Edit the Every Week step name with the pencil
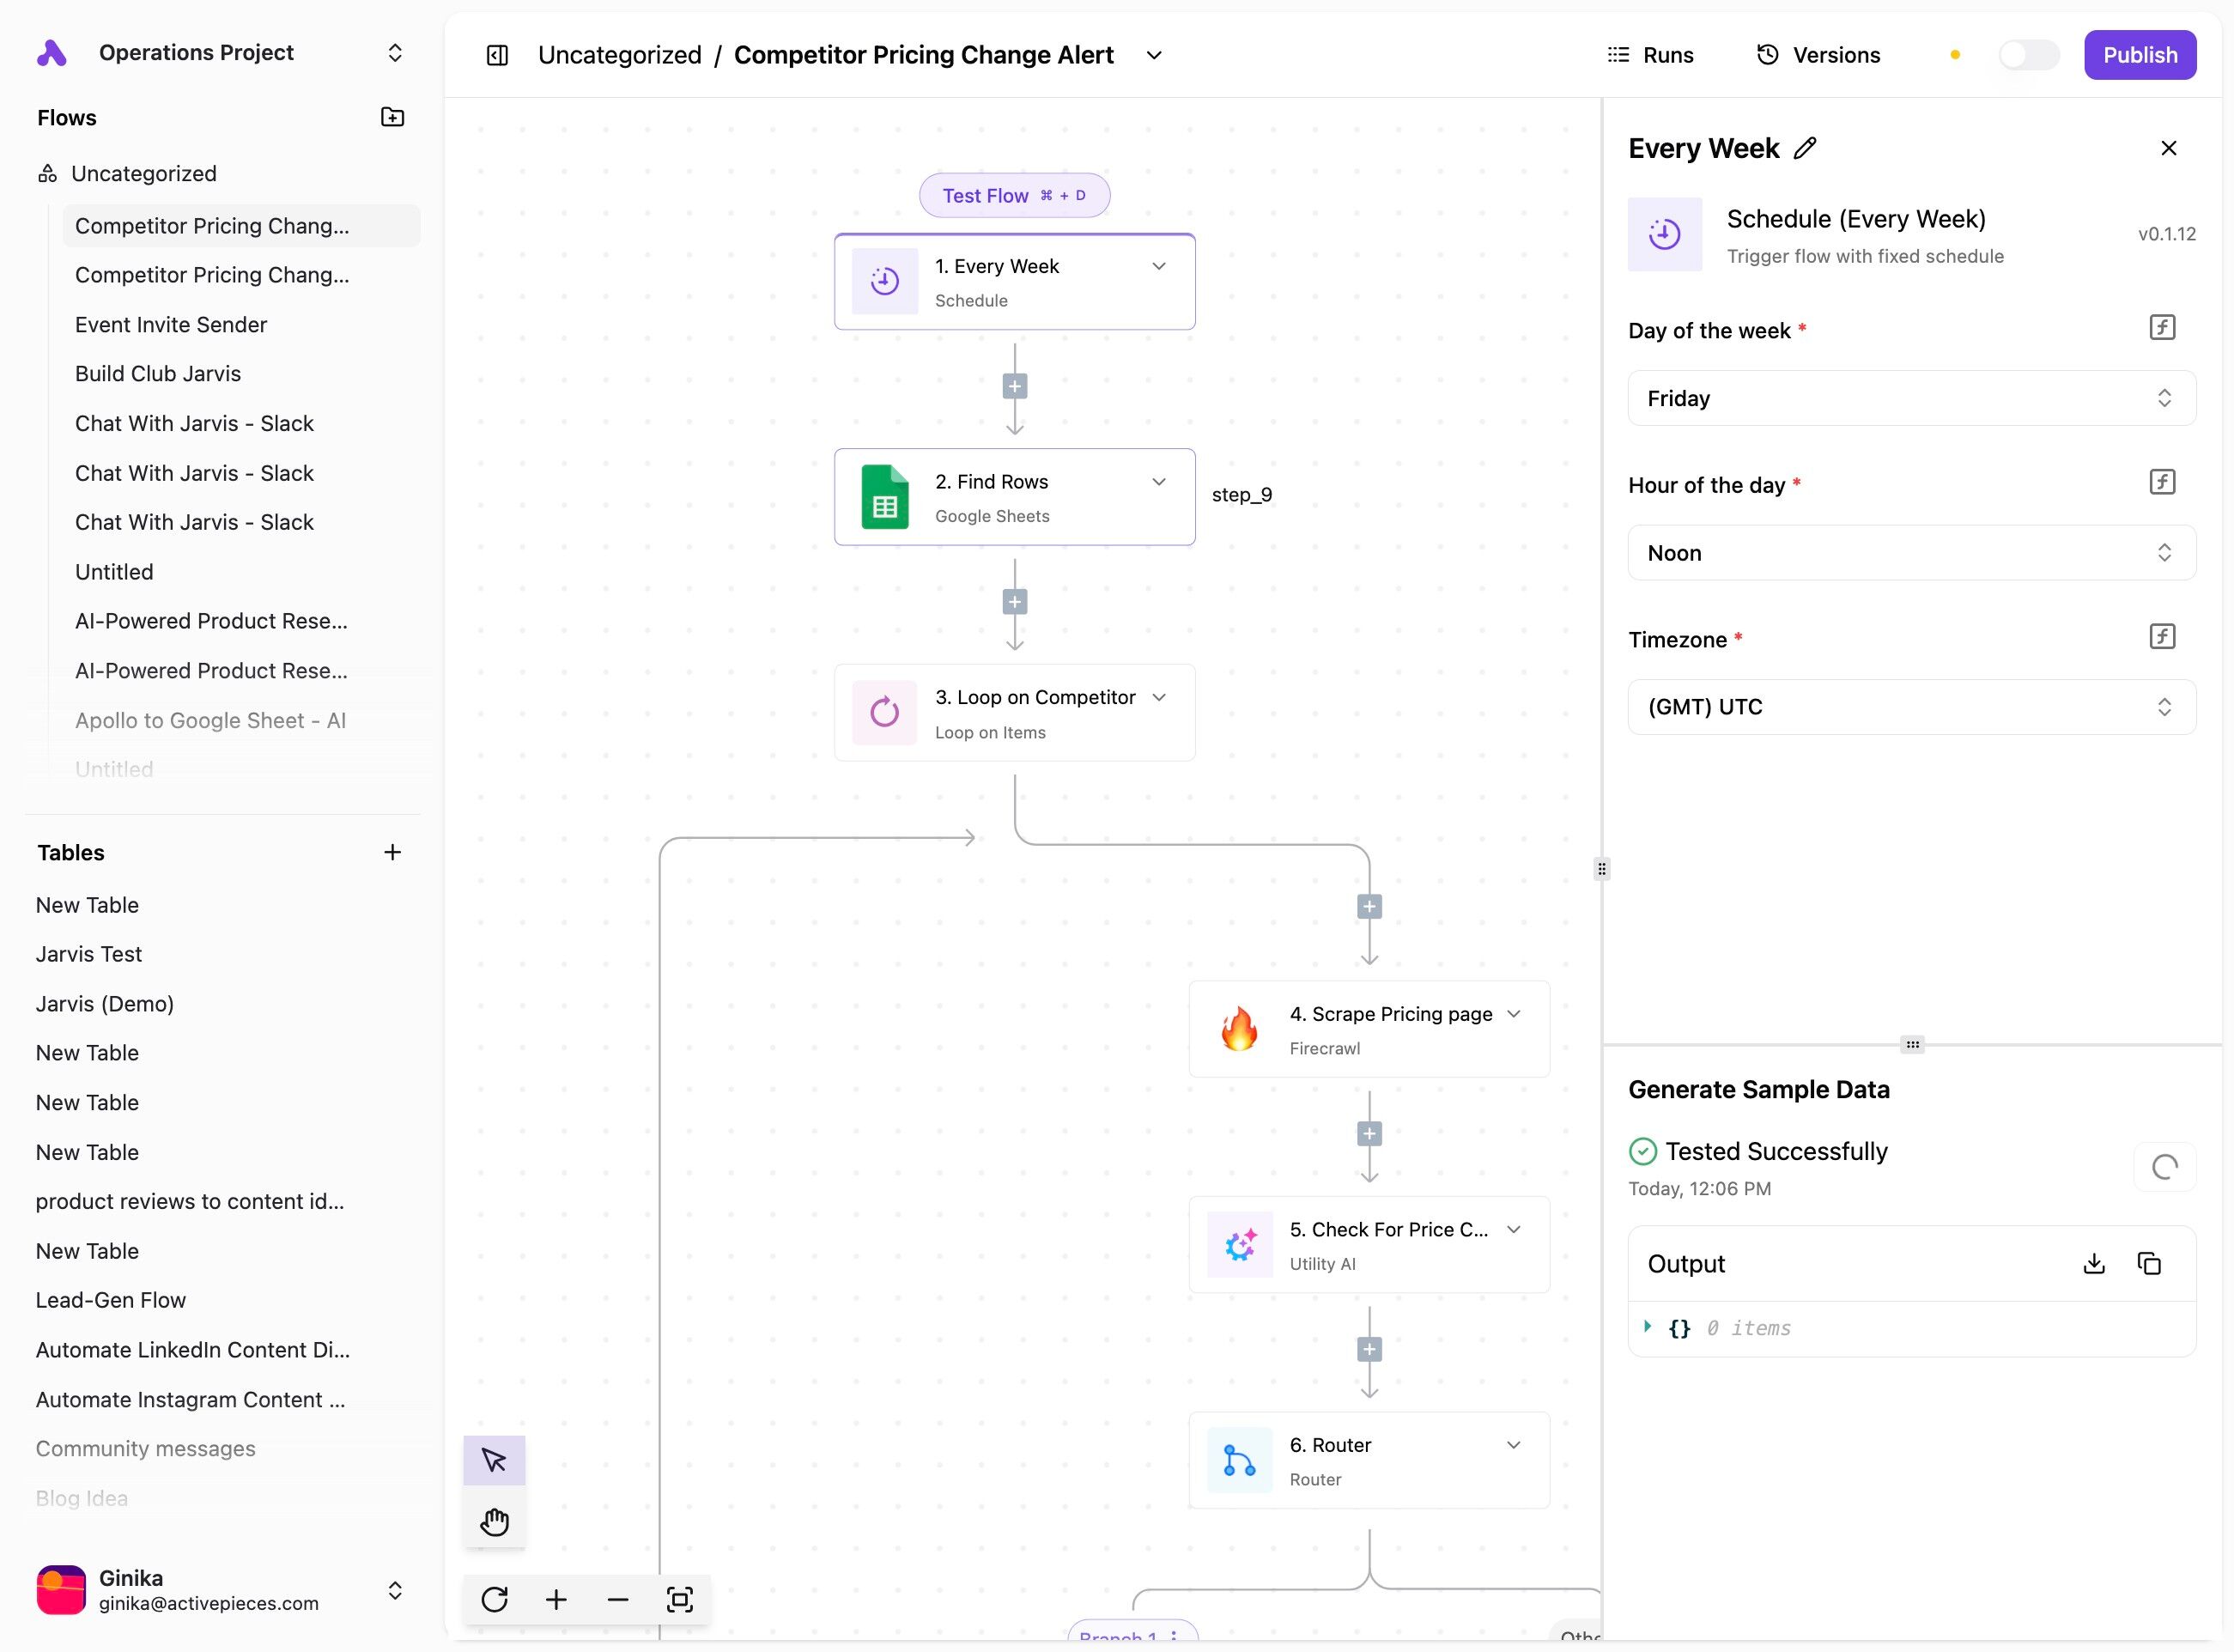The image size is (2234, 1652). click(1805, 148)
